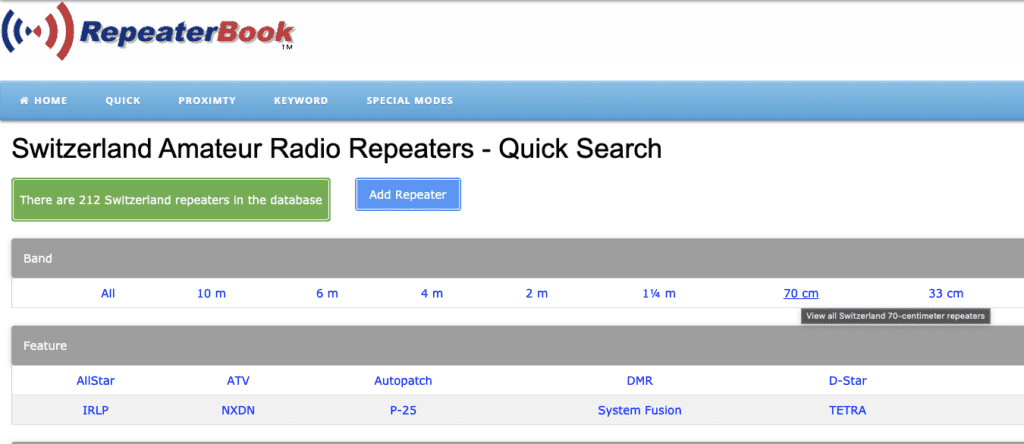Show DMR repeaters

639,381
